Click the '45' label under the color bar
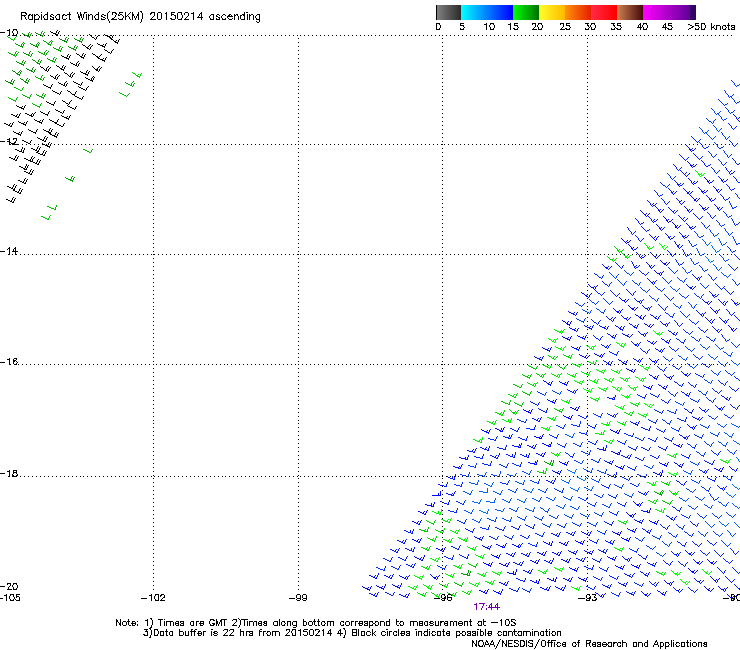740x650 pixels. pyautogui.click(x=667, y=27)
